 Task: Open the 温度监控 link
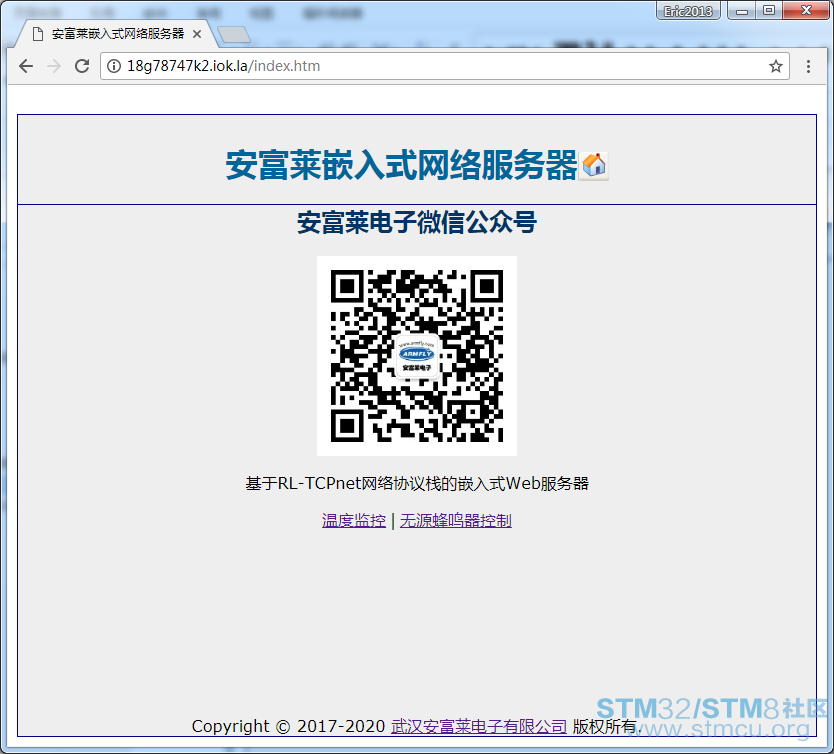(x=354, y=520)
